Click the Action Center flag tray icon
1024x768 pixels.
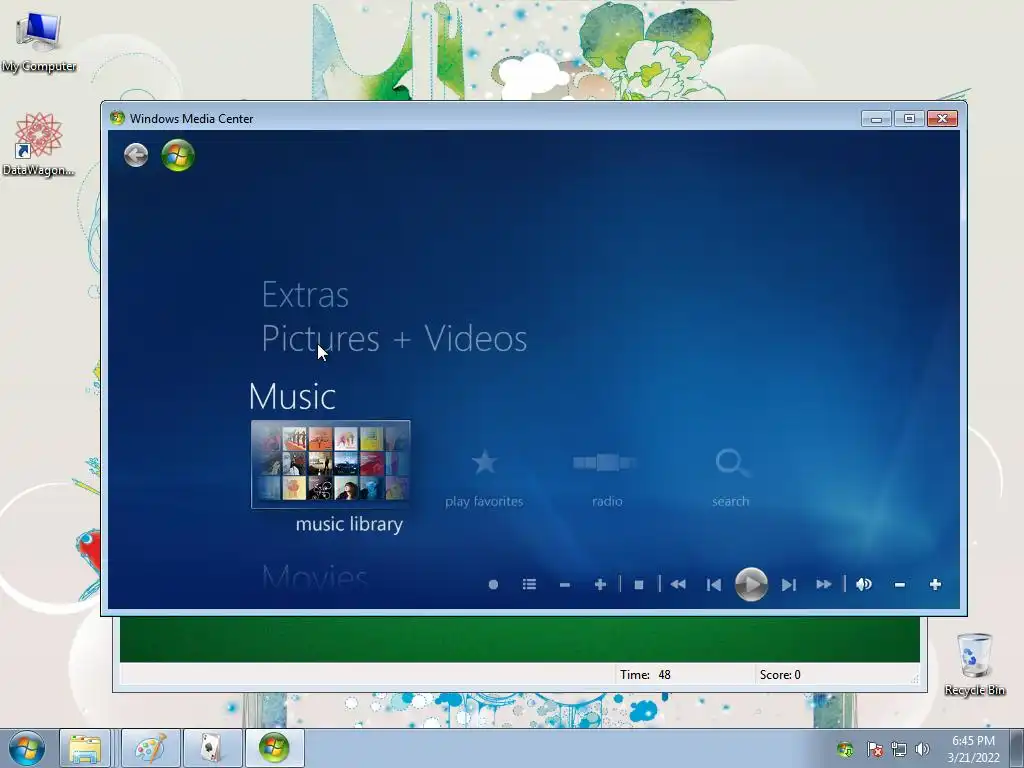coord(875,749)
